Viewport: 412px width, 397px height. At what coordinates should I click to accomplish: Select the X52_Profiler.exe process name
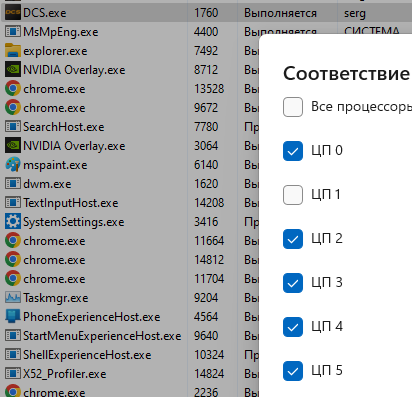65,374
